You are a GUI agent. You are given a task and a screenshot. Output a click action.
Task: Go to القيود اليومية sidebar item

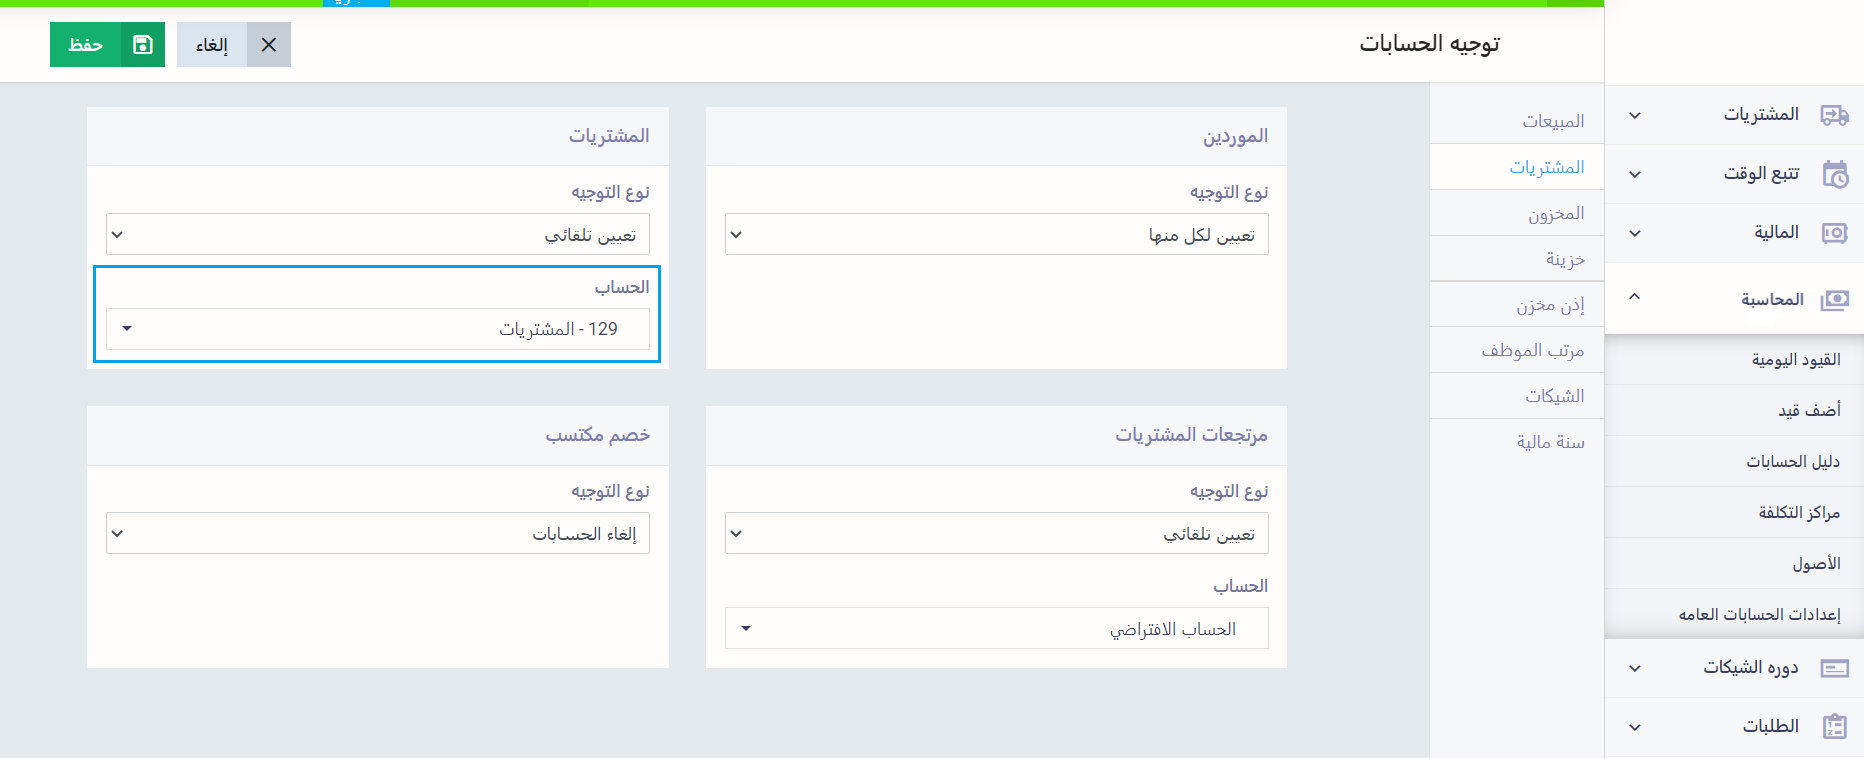(1795, 359)
